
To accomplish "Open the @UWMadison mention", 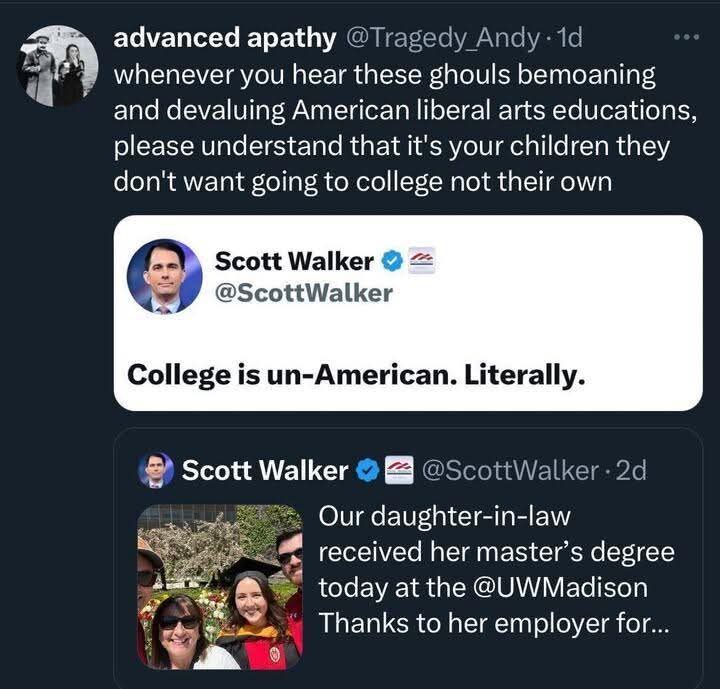I will [560, 587].
